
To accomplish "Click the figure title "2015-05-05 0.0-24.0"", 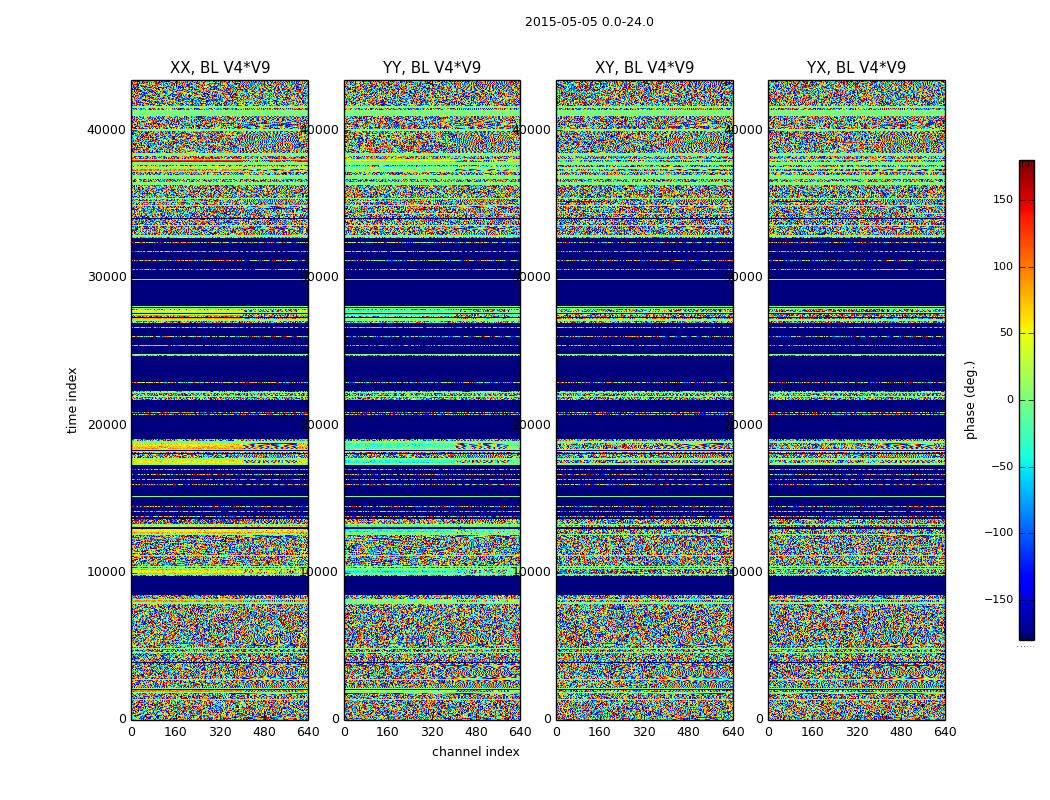I will pyautogui.click(x=589, y=22).
